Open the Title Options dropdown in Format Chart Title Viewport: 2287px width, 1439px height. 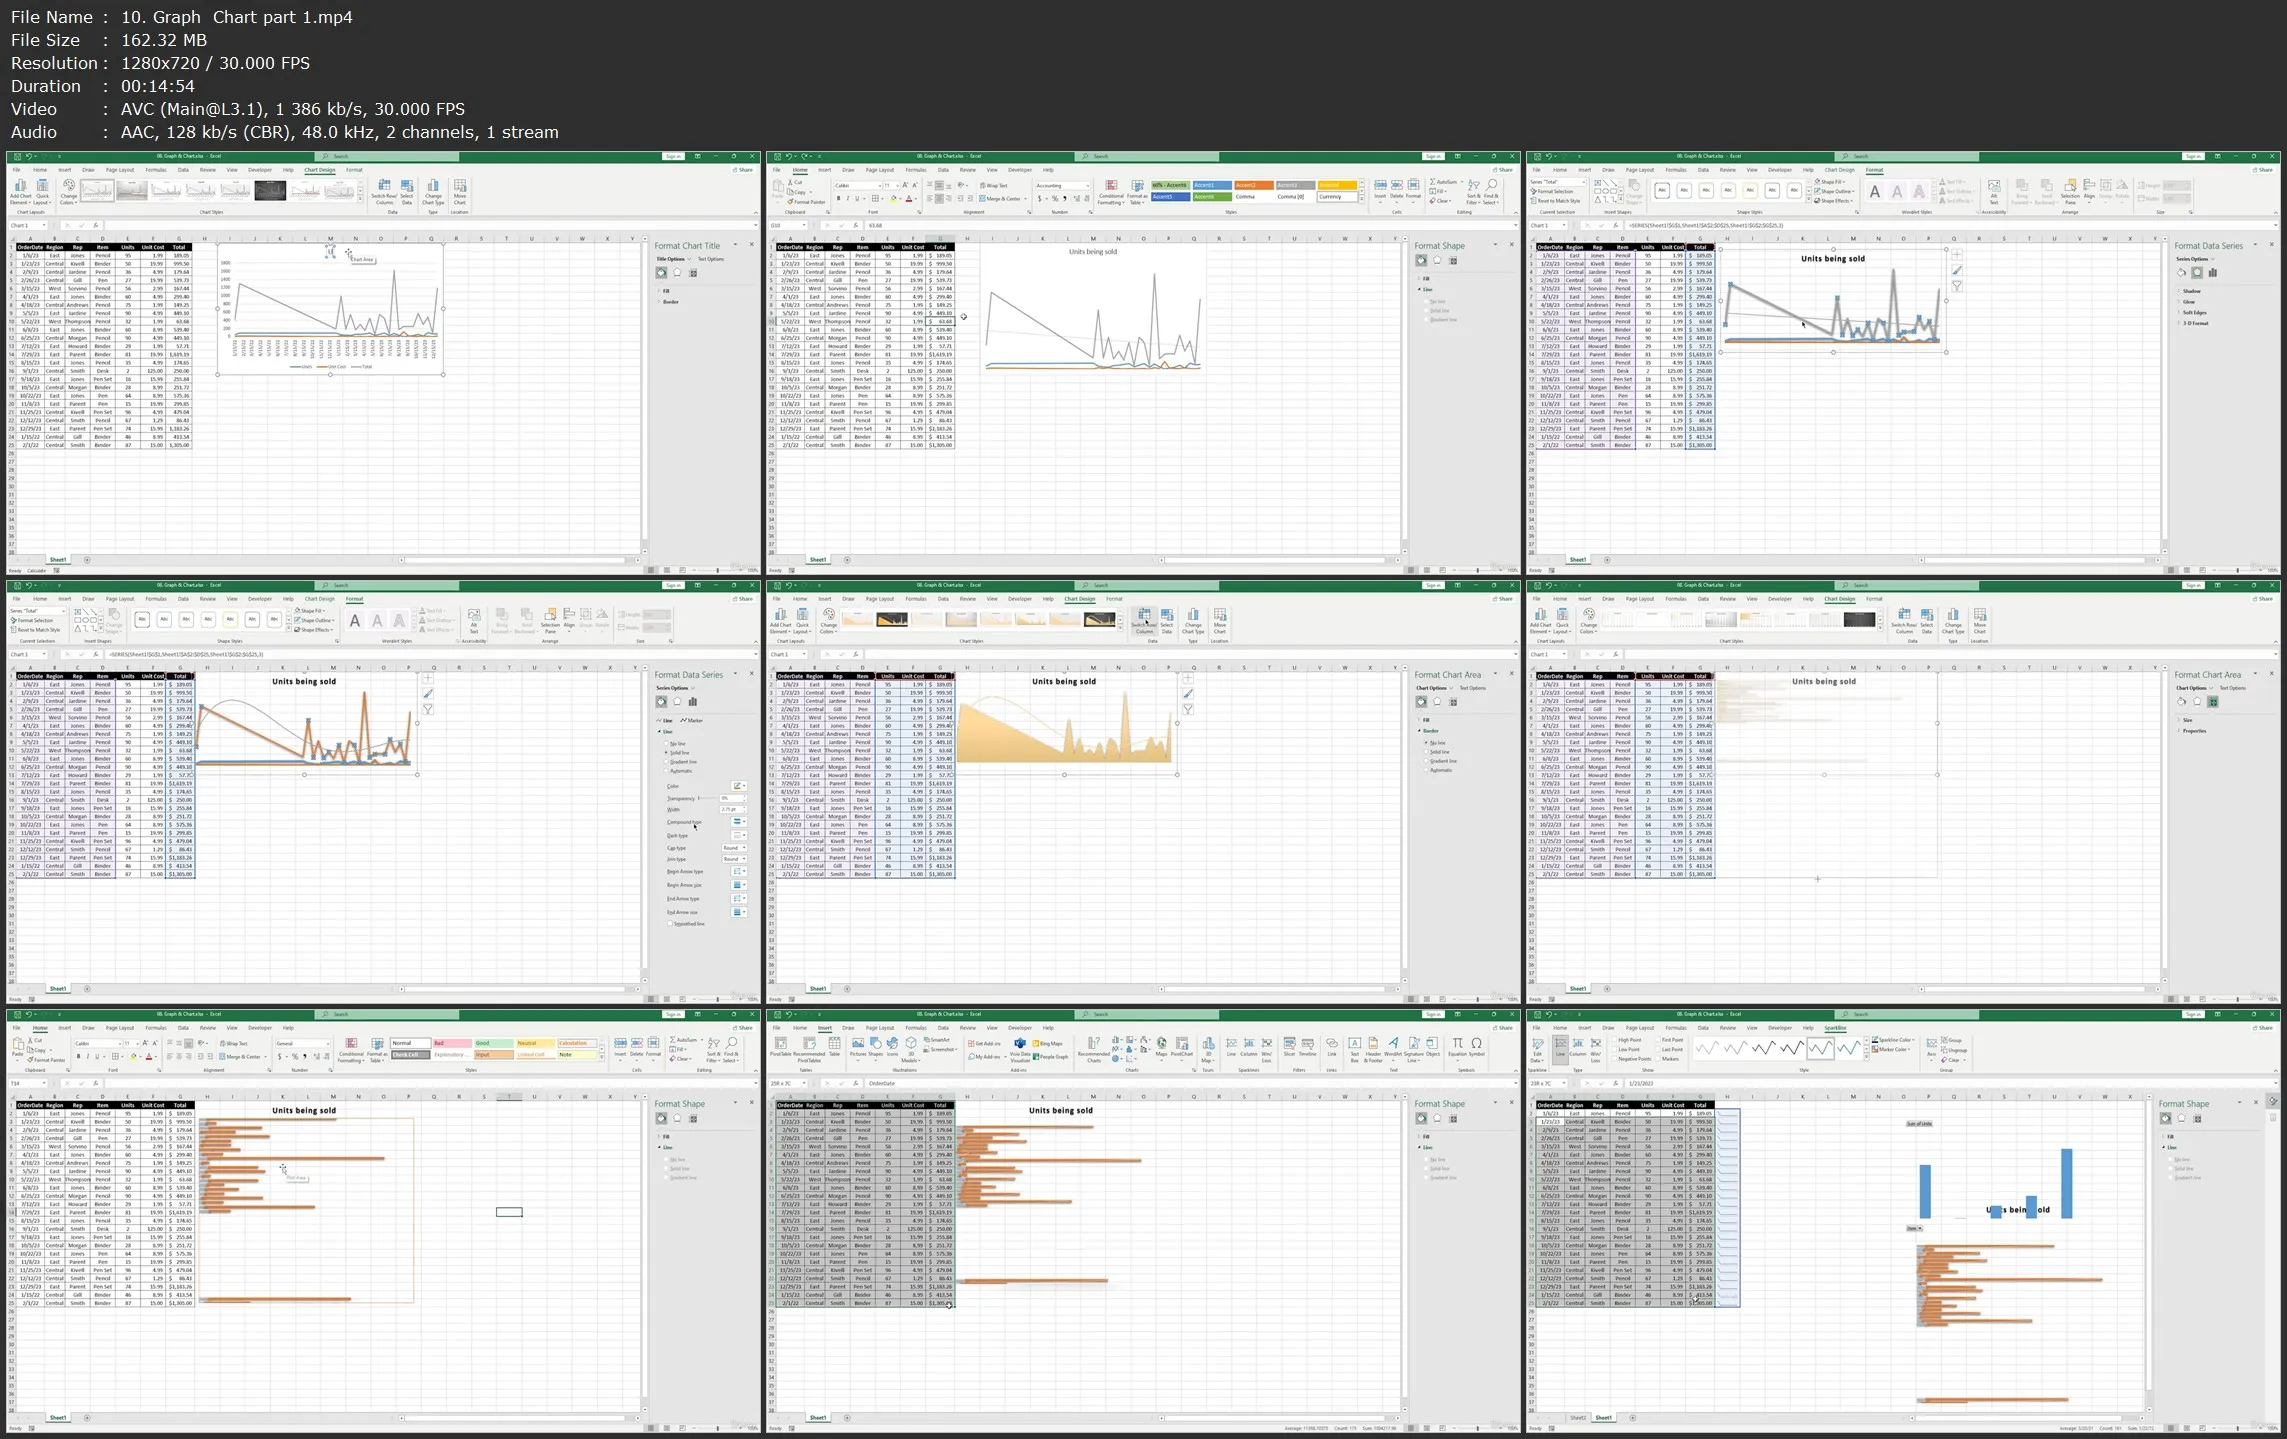pos(674,259)
